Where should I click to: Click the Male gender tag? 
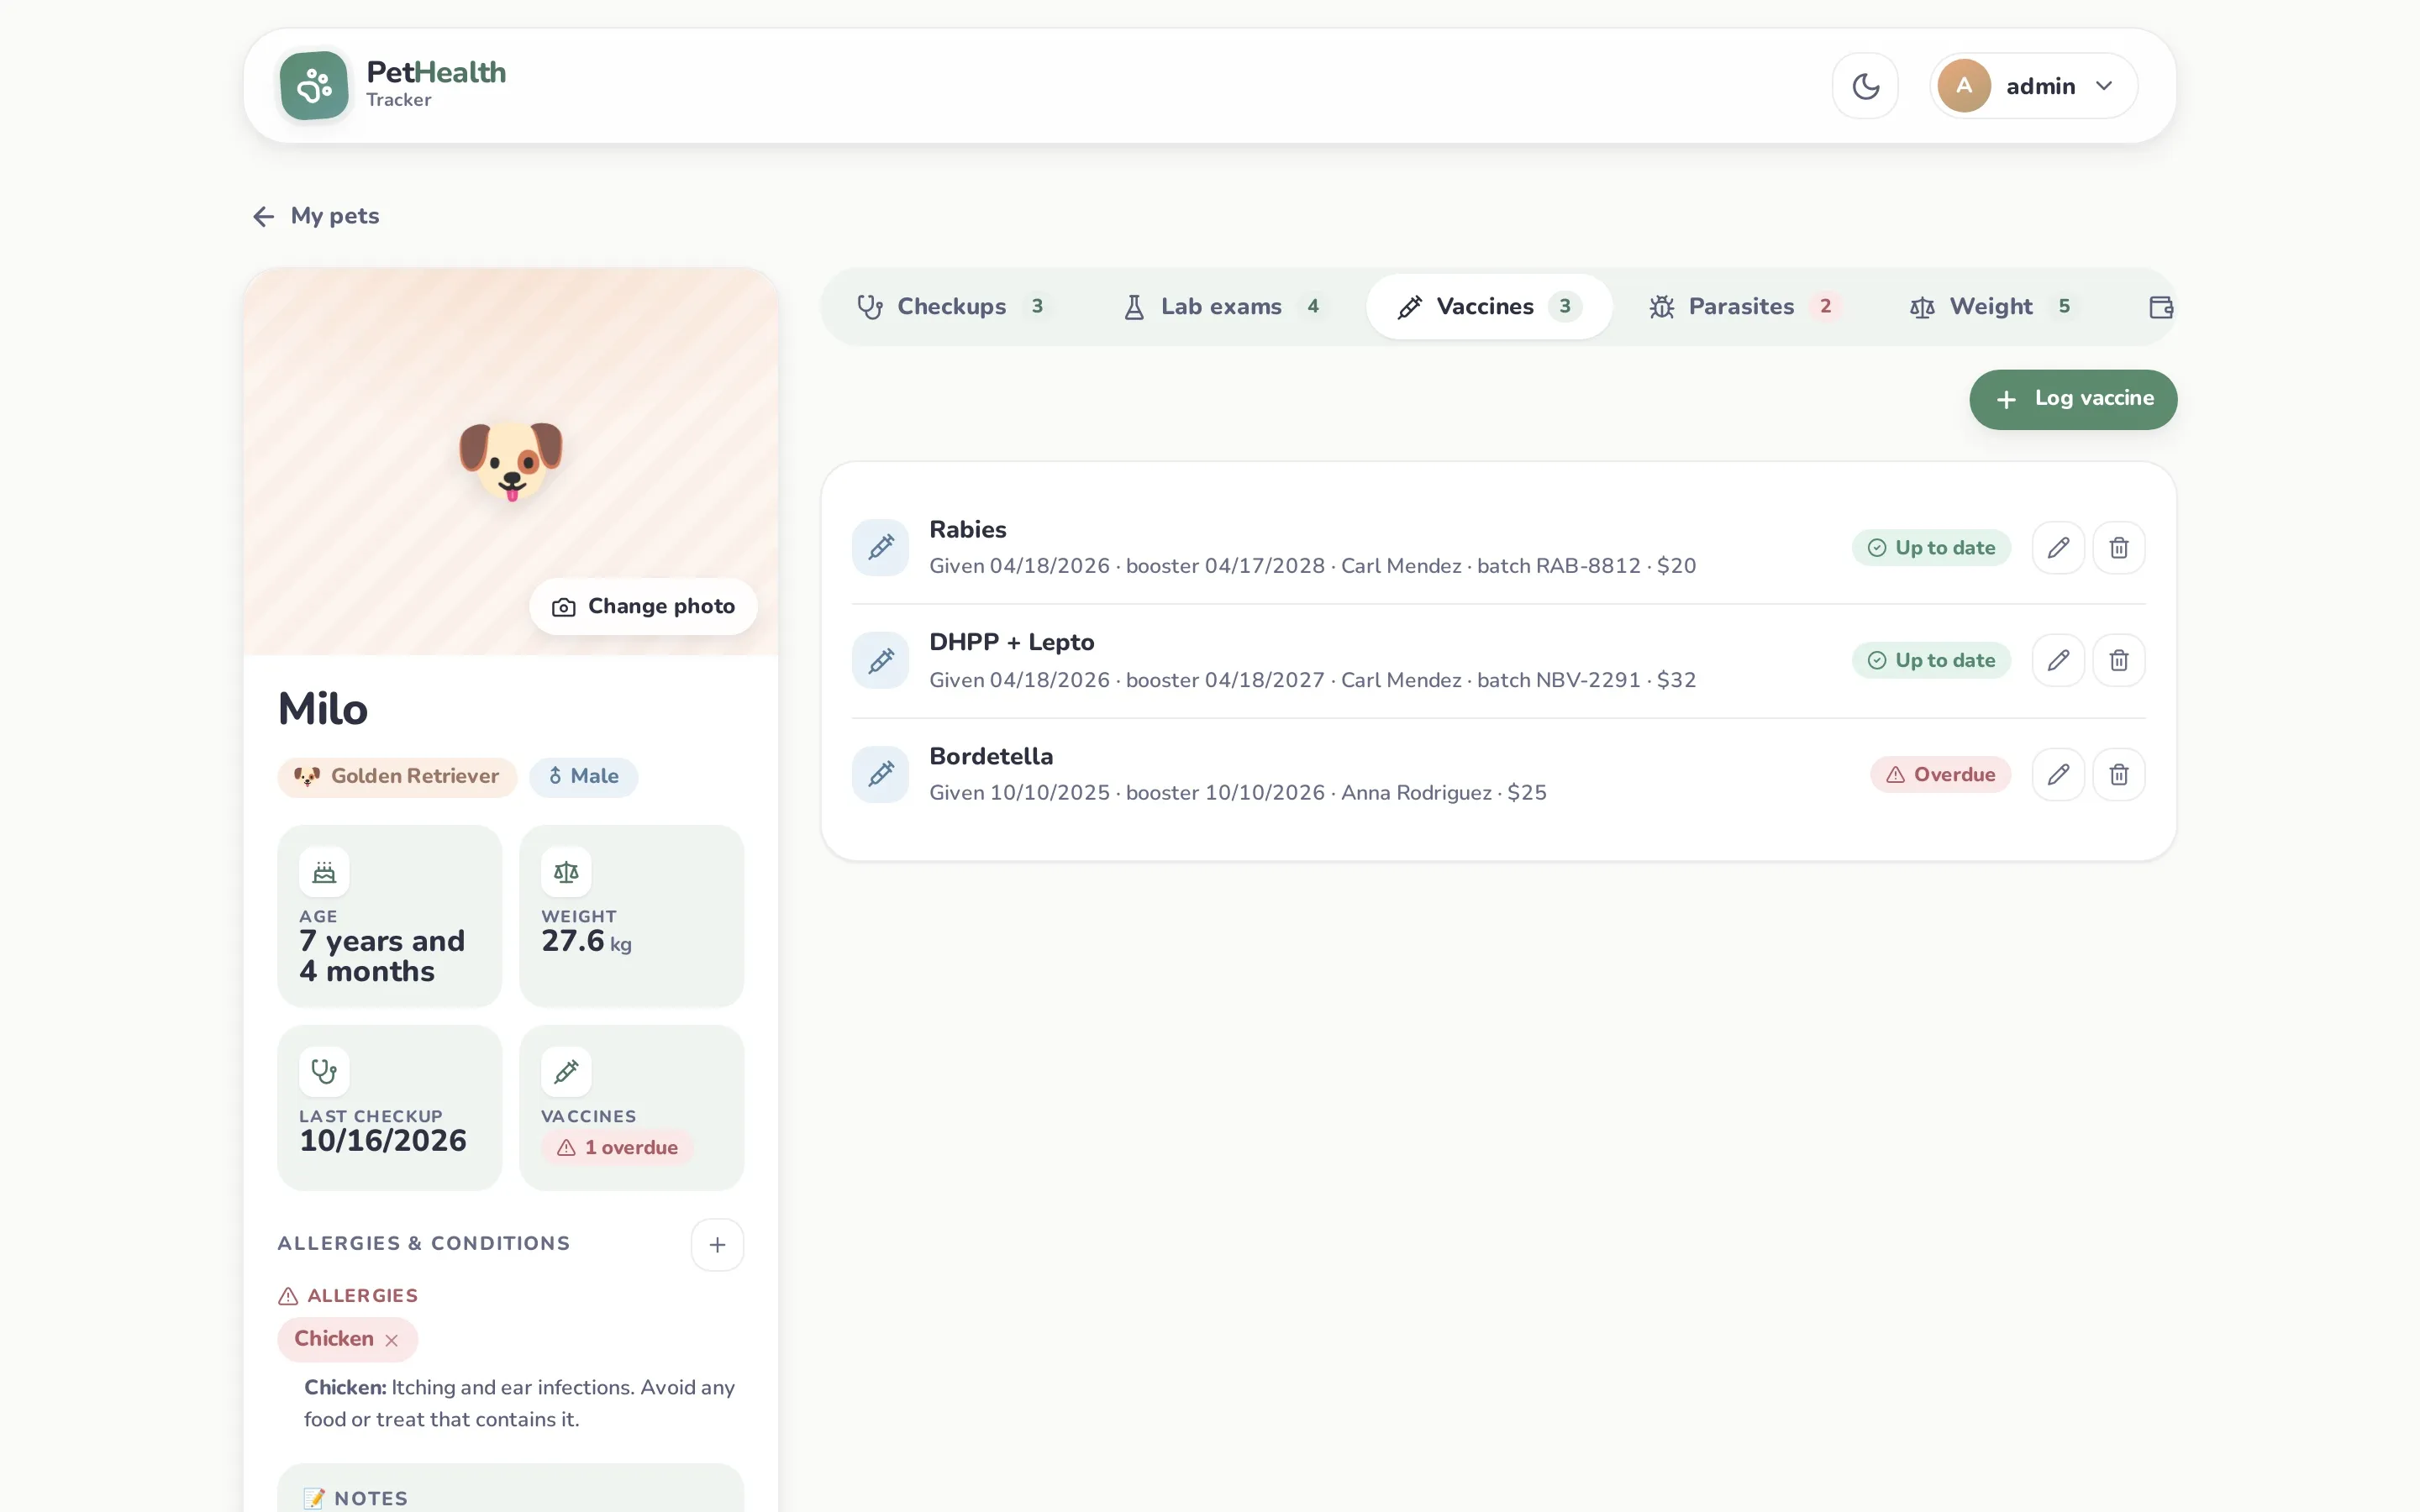583,777
